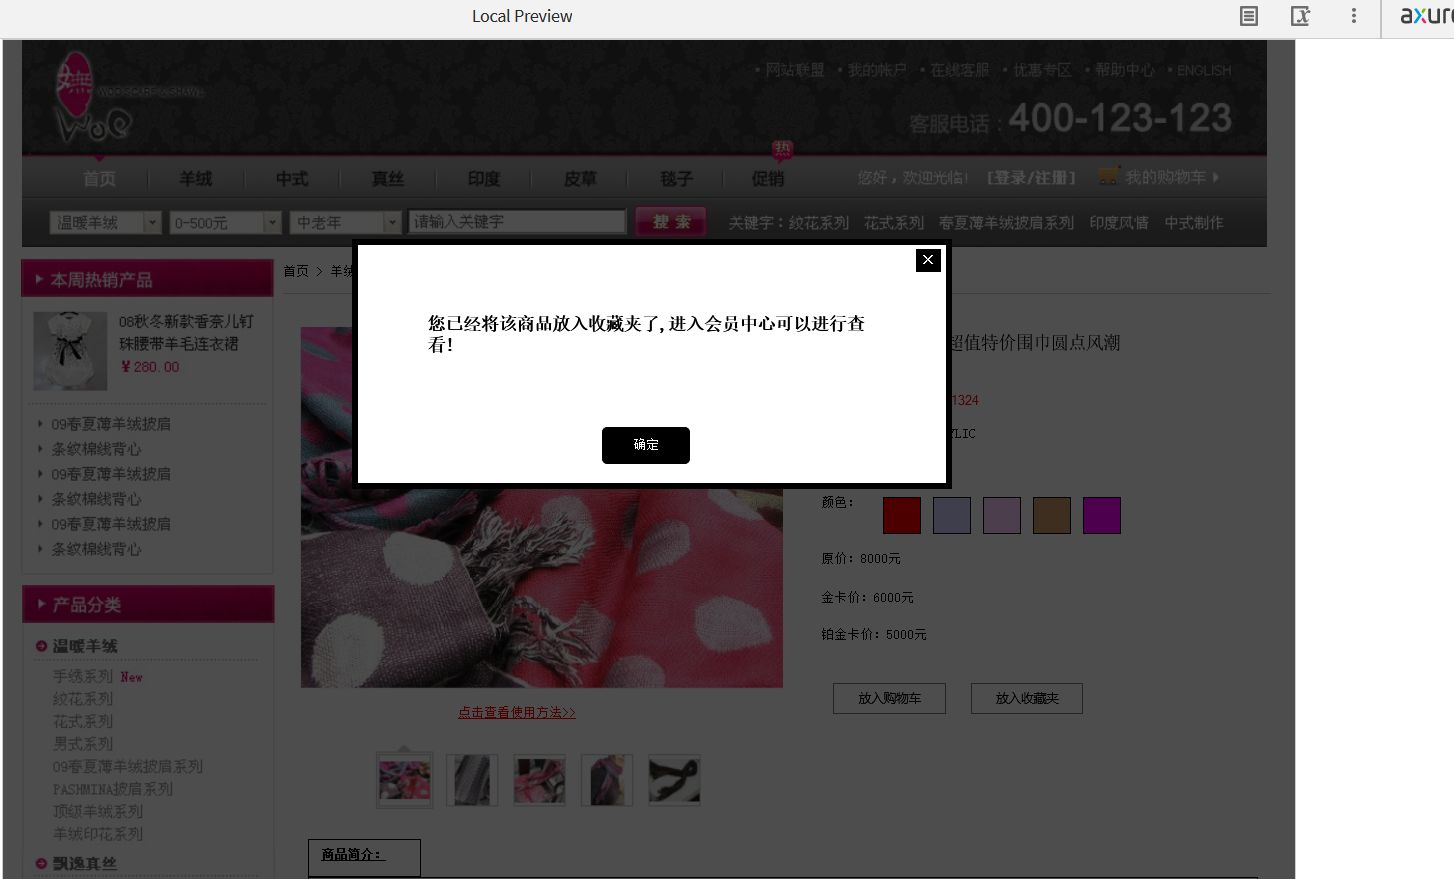Open the three-dot more options menu

click(1354, 16)
